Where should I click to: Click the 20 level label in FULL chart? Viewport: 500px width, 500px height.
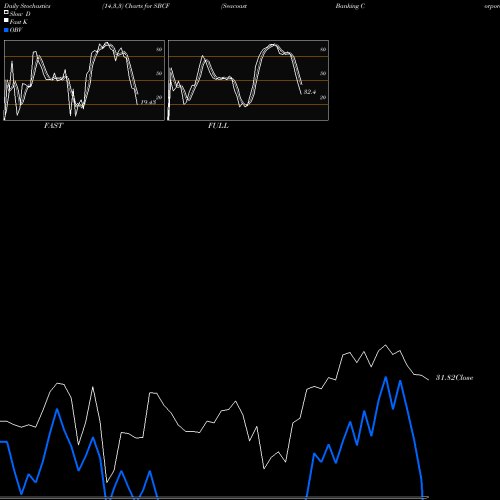tap(323, 97)
